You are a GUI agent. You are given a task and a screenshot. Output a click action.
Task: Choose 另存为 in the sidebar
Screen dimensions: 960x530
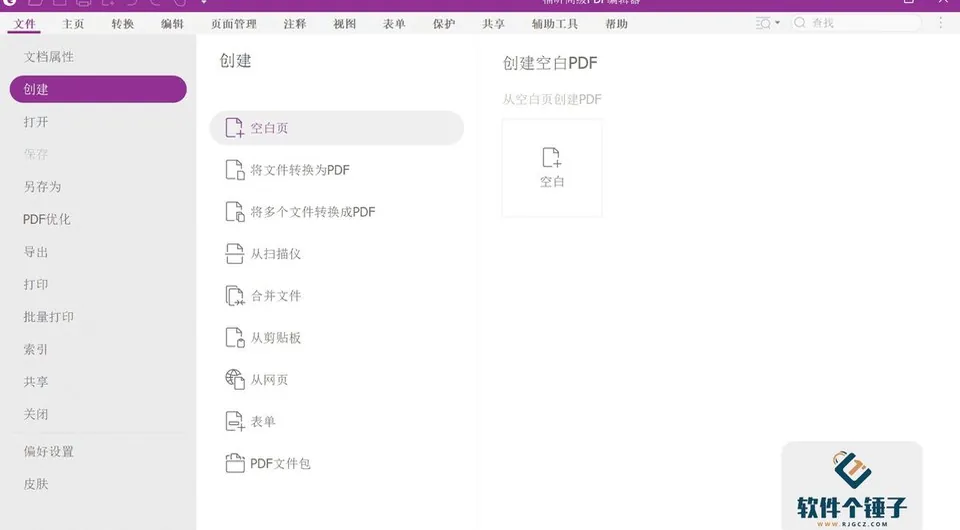(x=98, y=187)
